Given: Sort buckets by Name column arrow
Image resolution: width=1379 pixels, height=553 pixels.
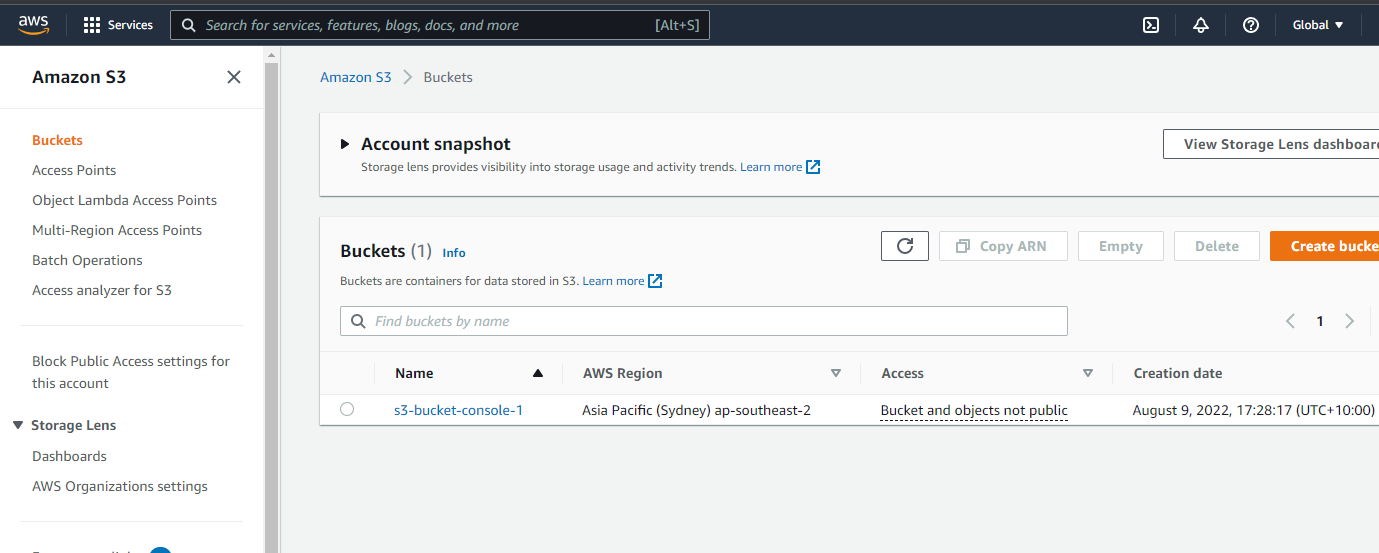Looking at the screenshot, I should coord(538,373).
